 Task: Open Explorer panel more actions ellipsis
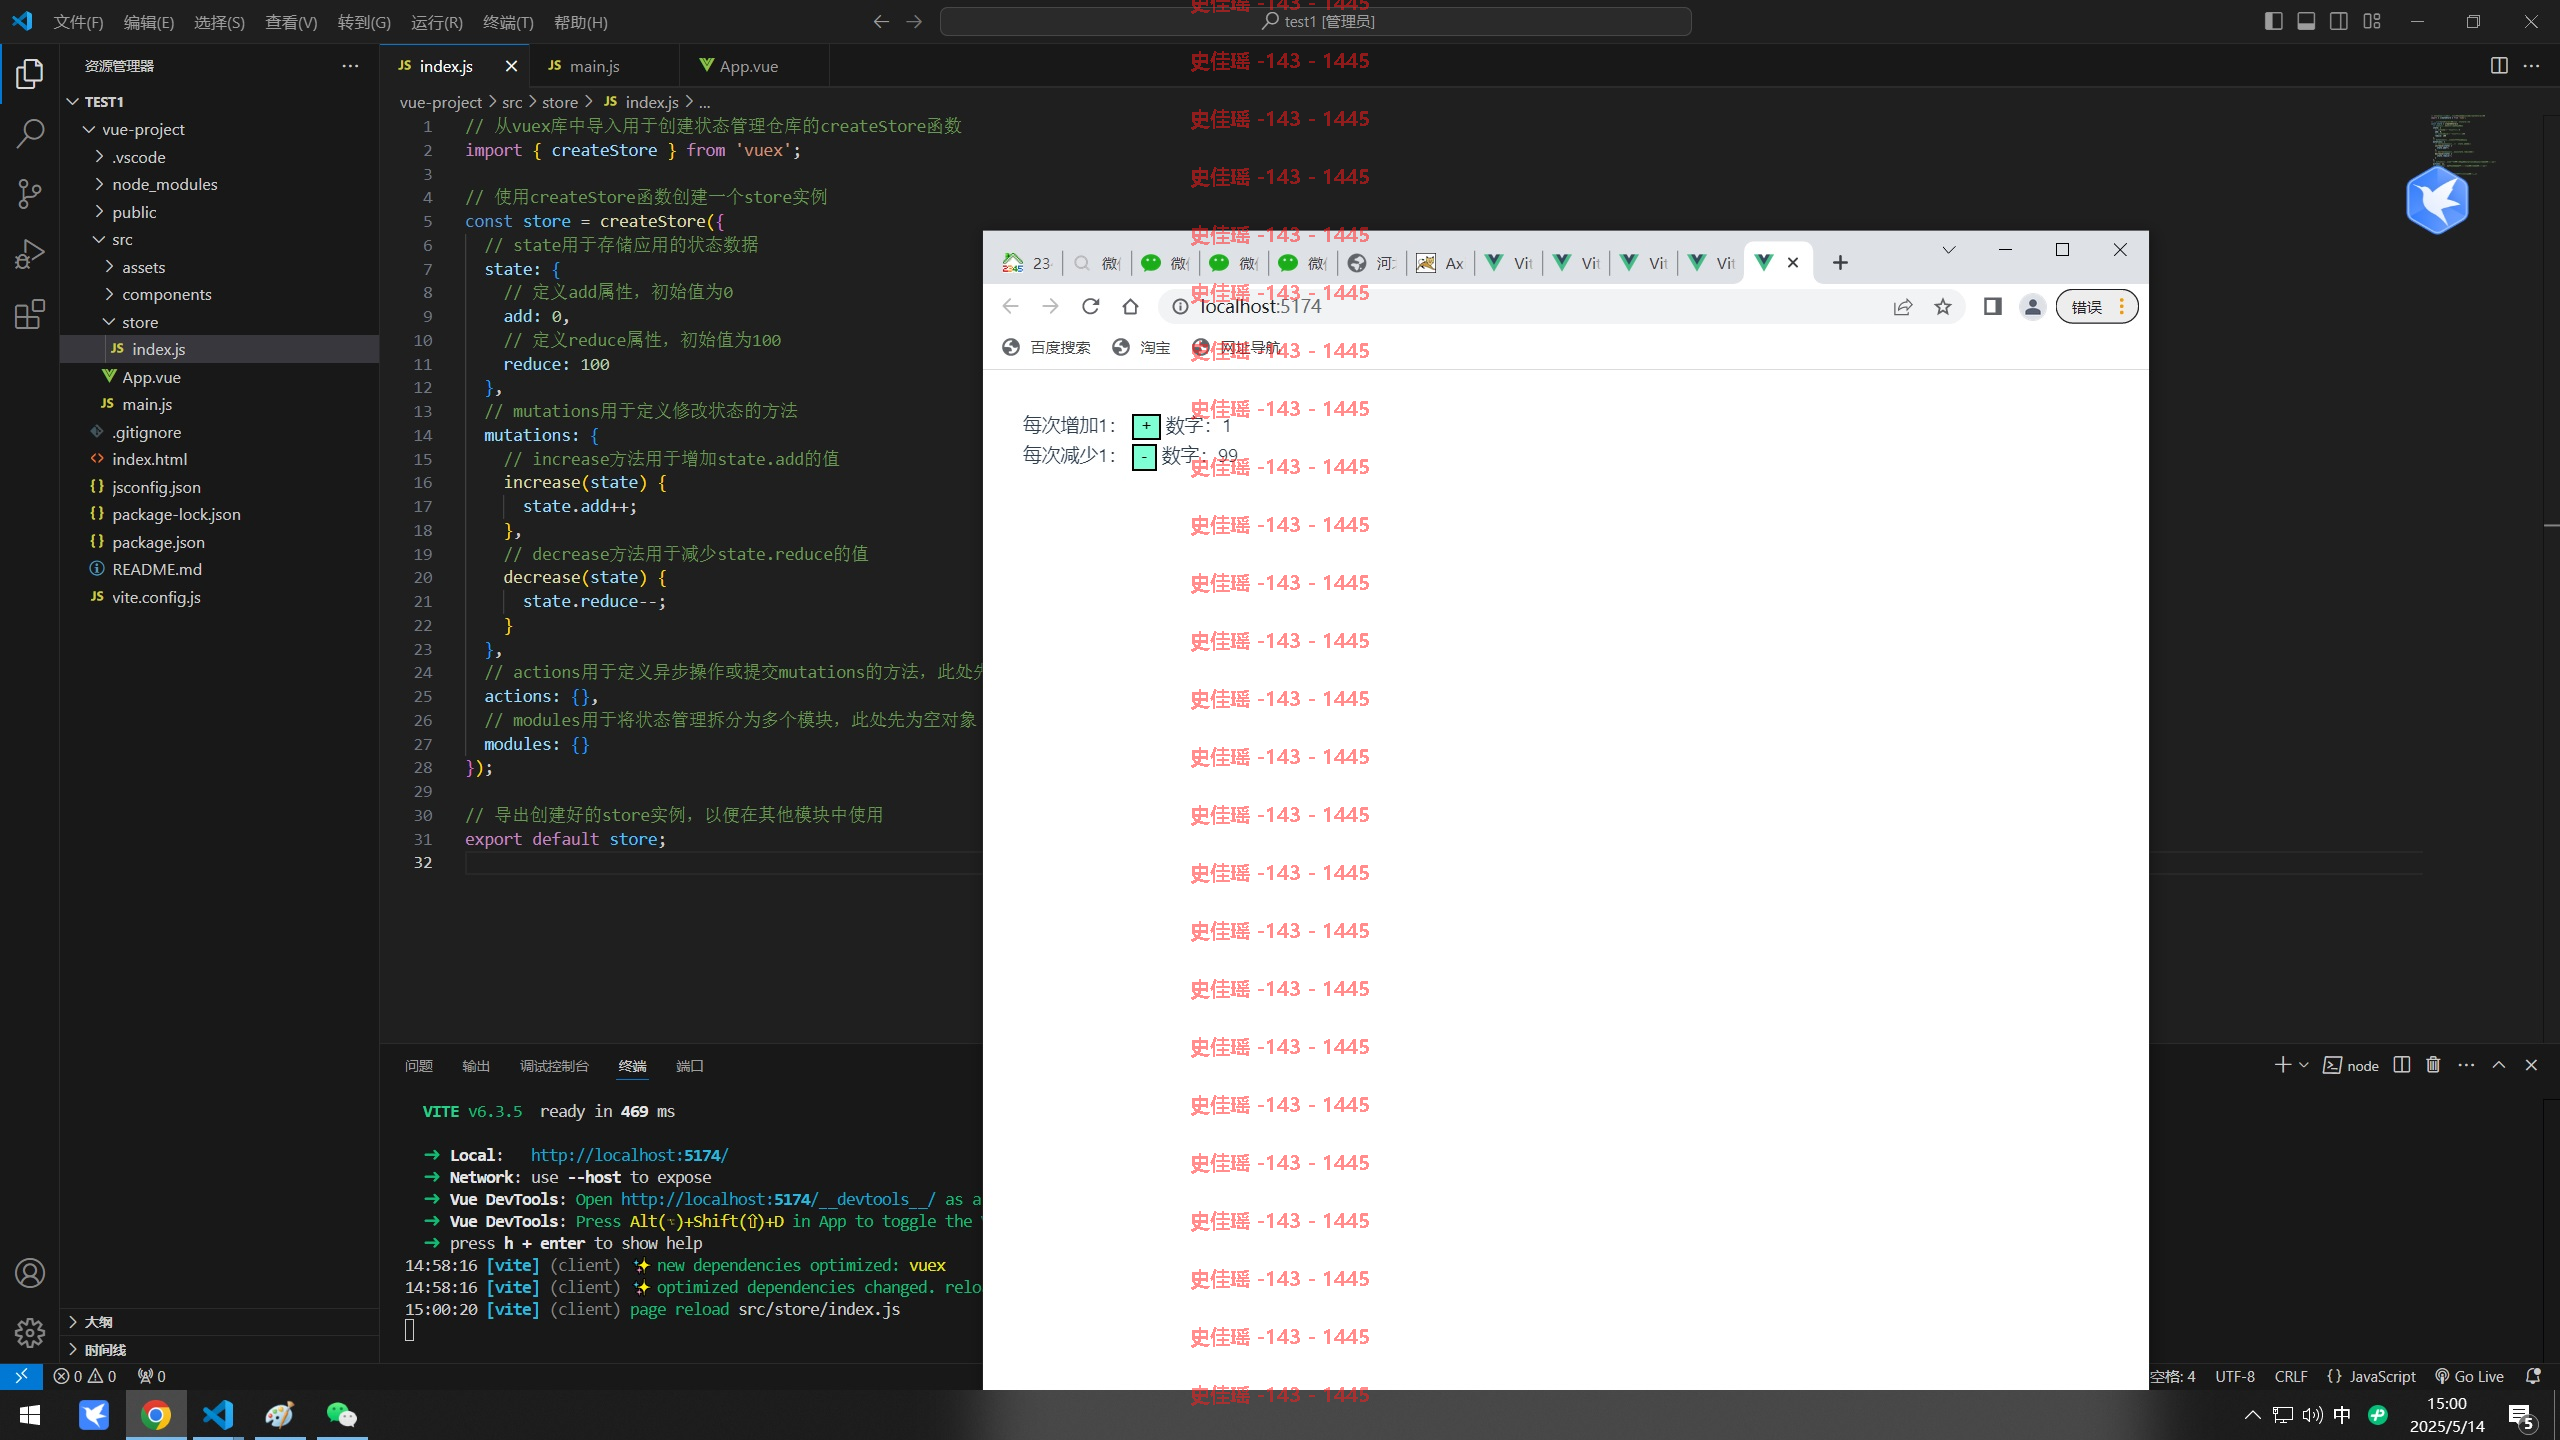pyautogui.click(x=350, y=66)
